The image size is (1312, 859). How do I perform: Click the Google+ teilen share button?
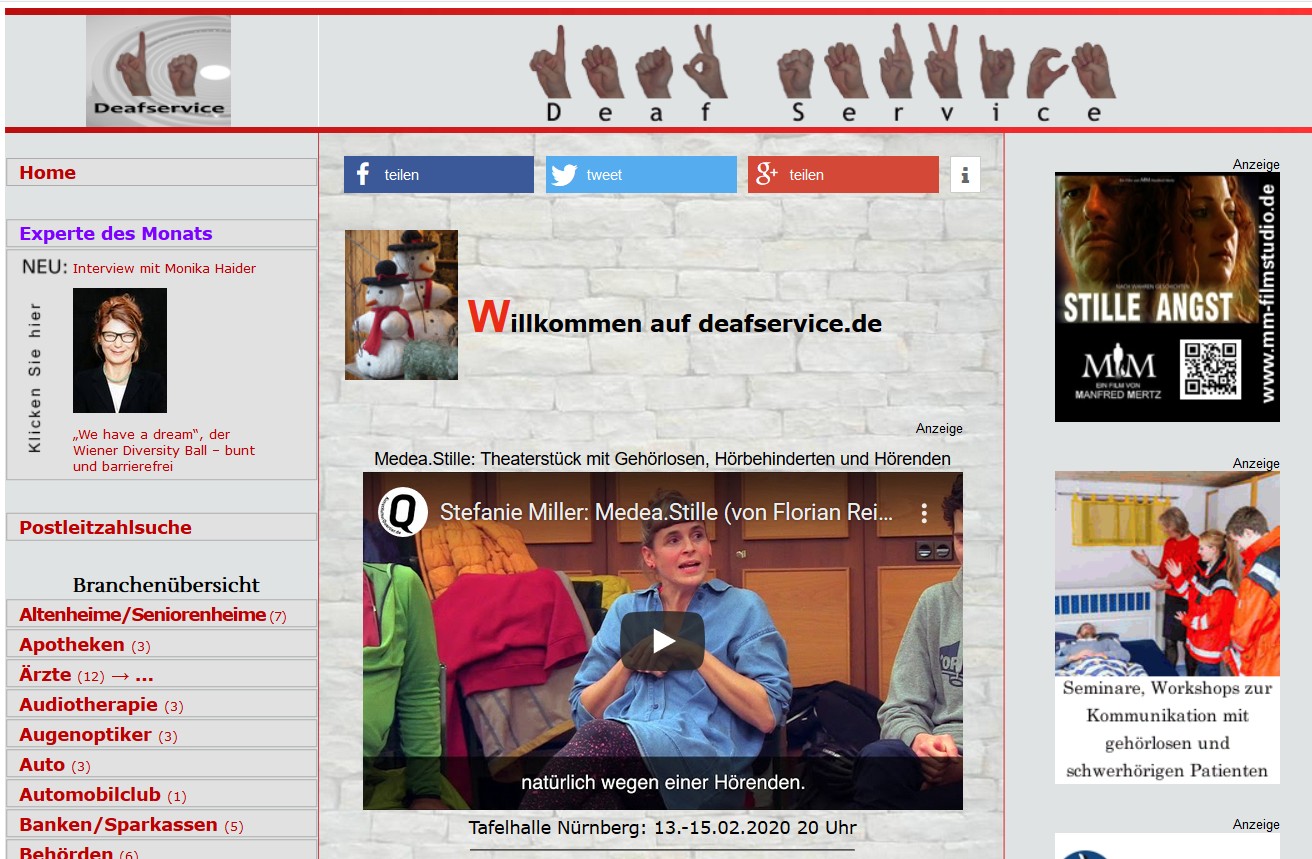(x=842, y=175)
